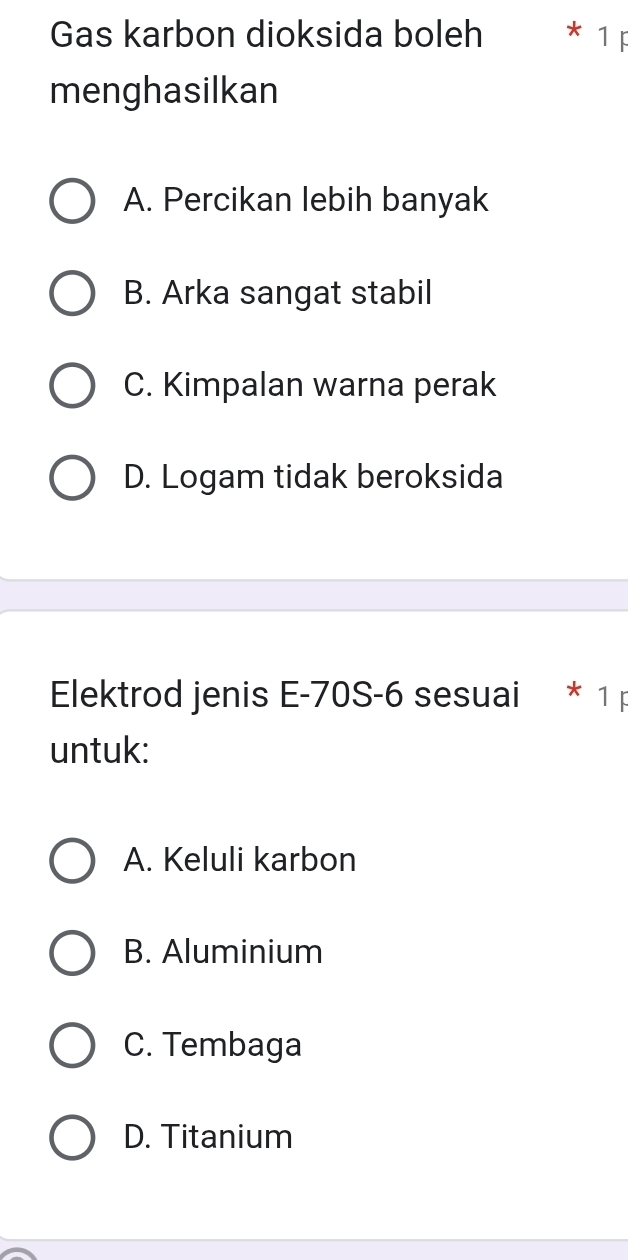The height and width of the screenshot is (1260, 628).
Task: Mark the D. Titanium radio circle
Action: [73, 1137]
